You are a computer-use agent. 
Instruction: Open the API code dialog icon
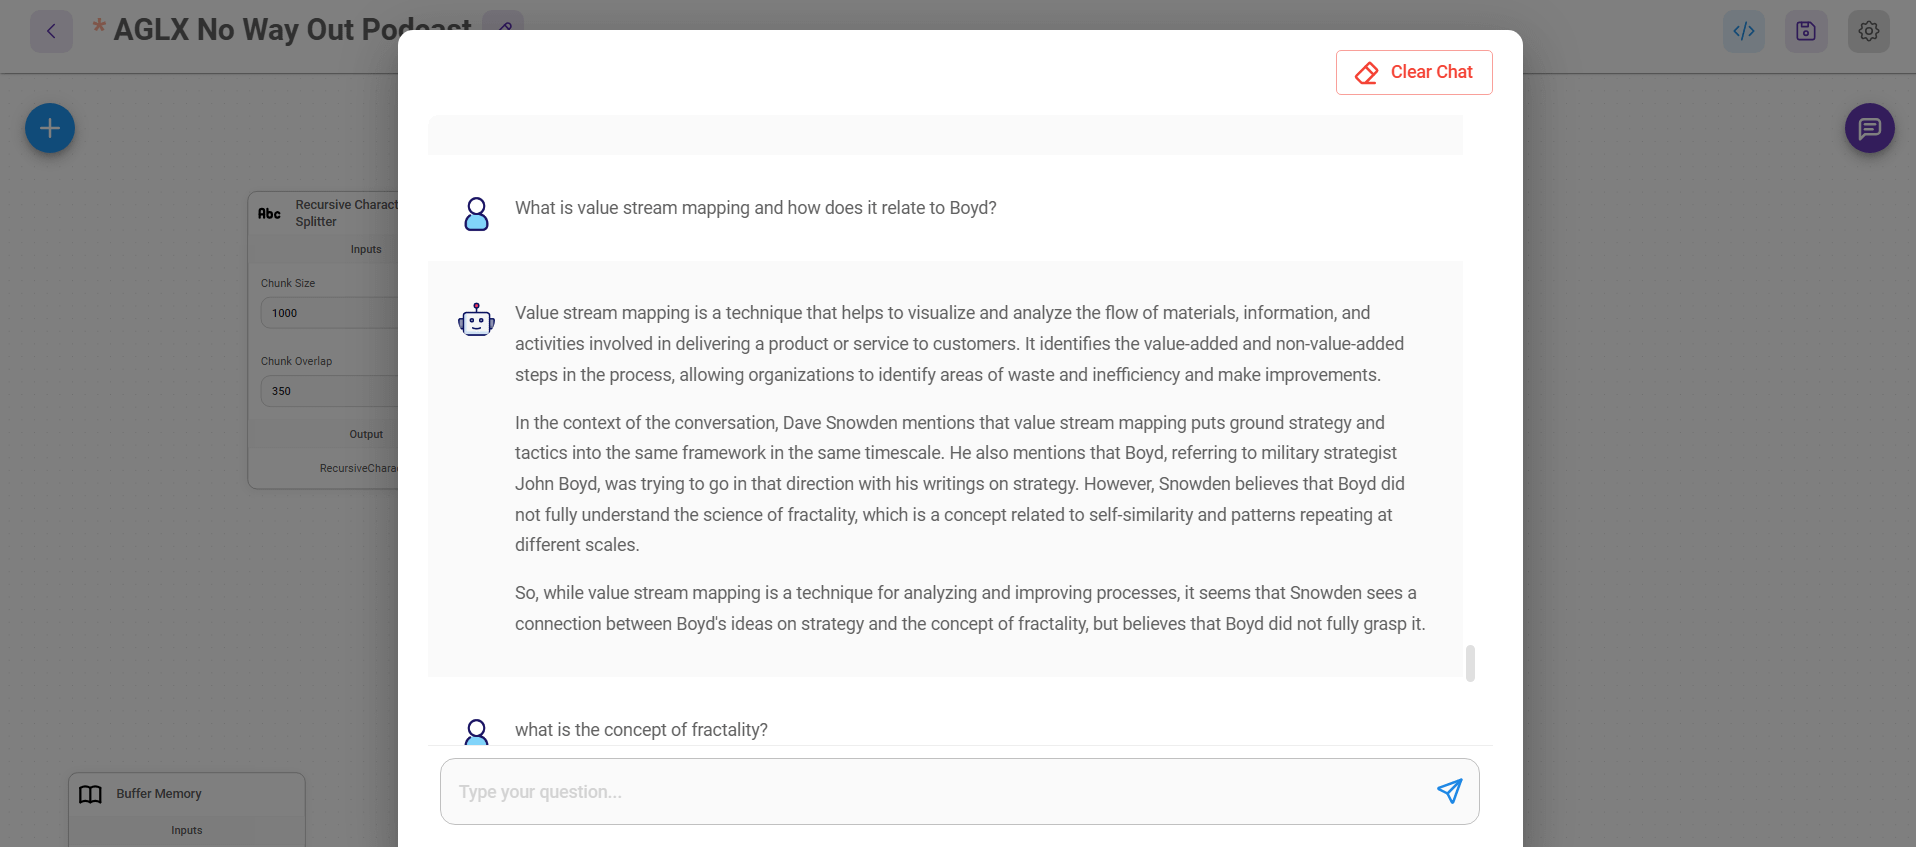tap(1743, 31)
